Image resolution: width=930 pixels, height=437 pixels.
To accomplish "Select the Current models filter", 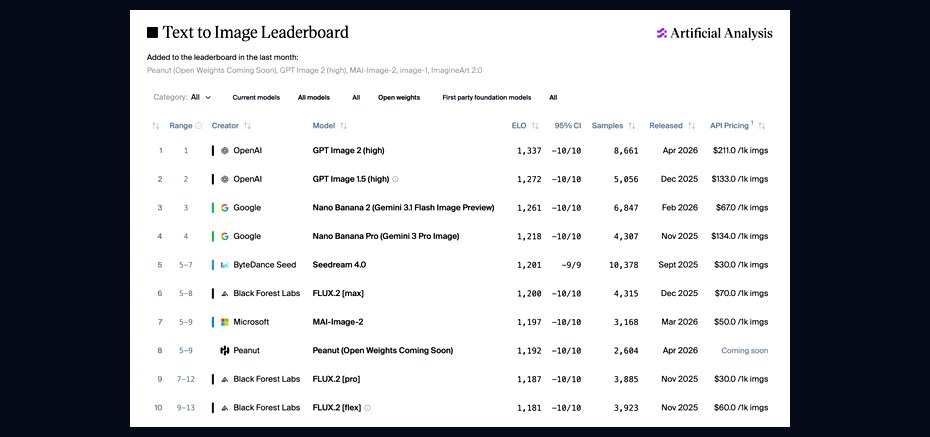I will [256, 97].
